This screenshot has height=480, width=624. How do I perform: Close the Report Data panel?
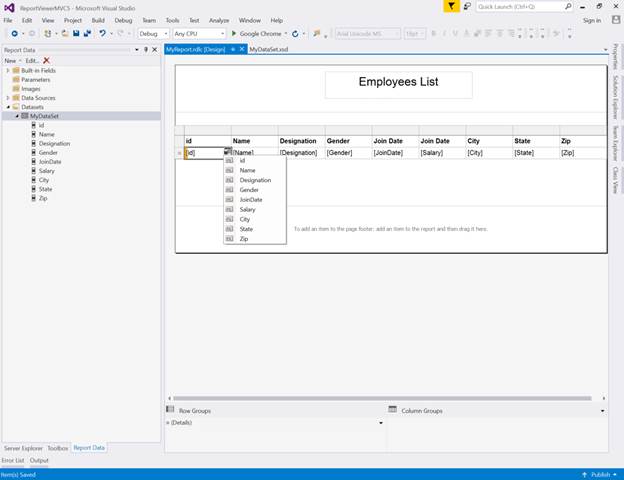pyautogui.click(x=155, y=50)
